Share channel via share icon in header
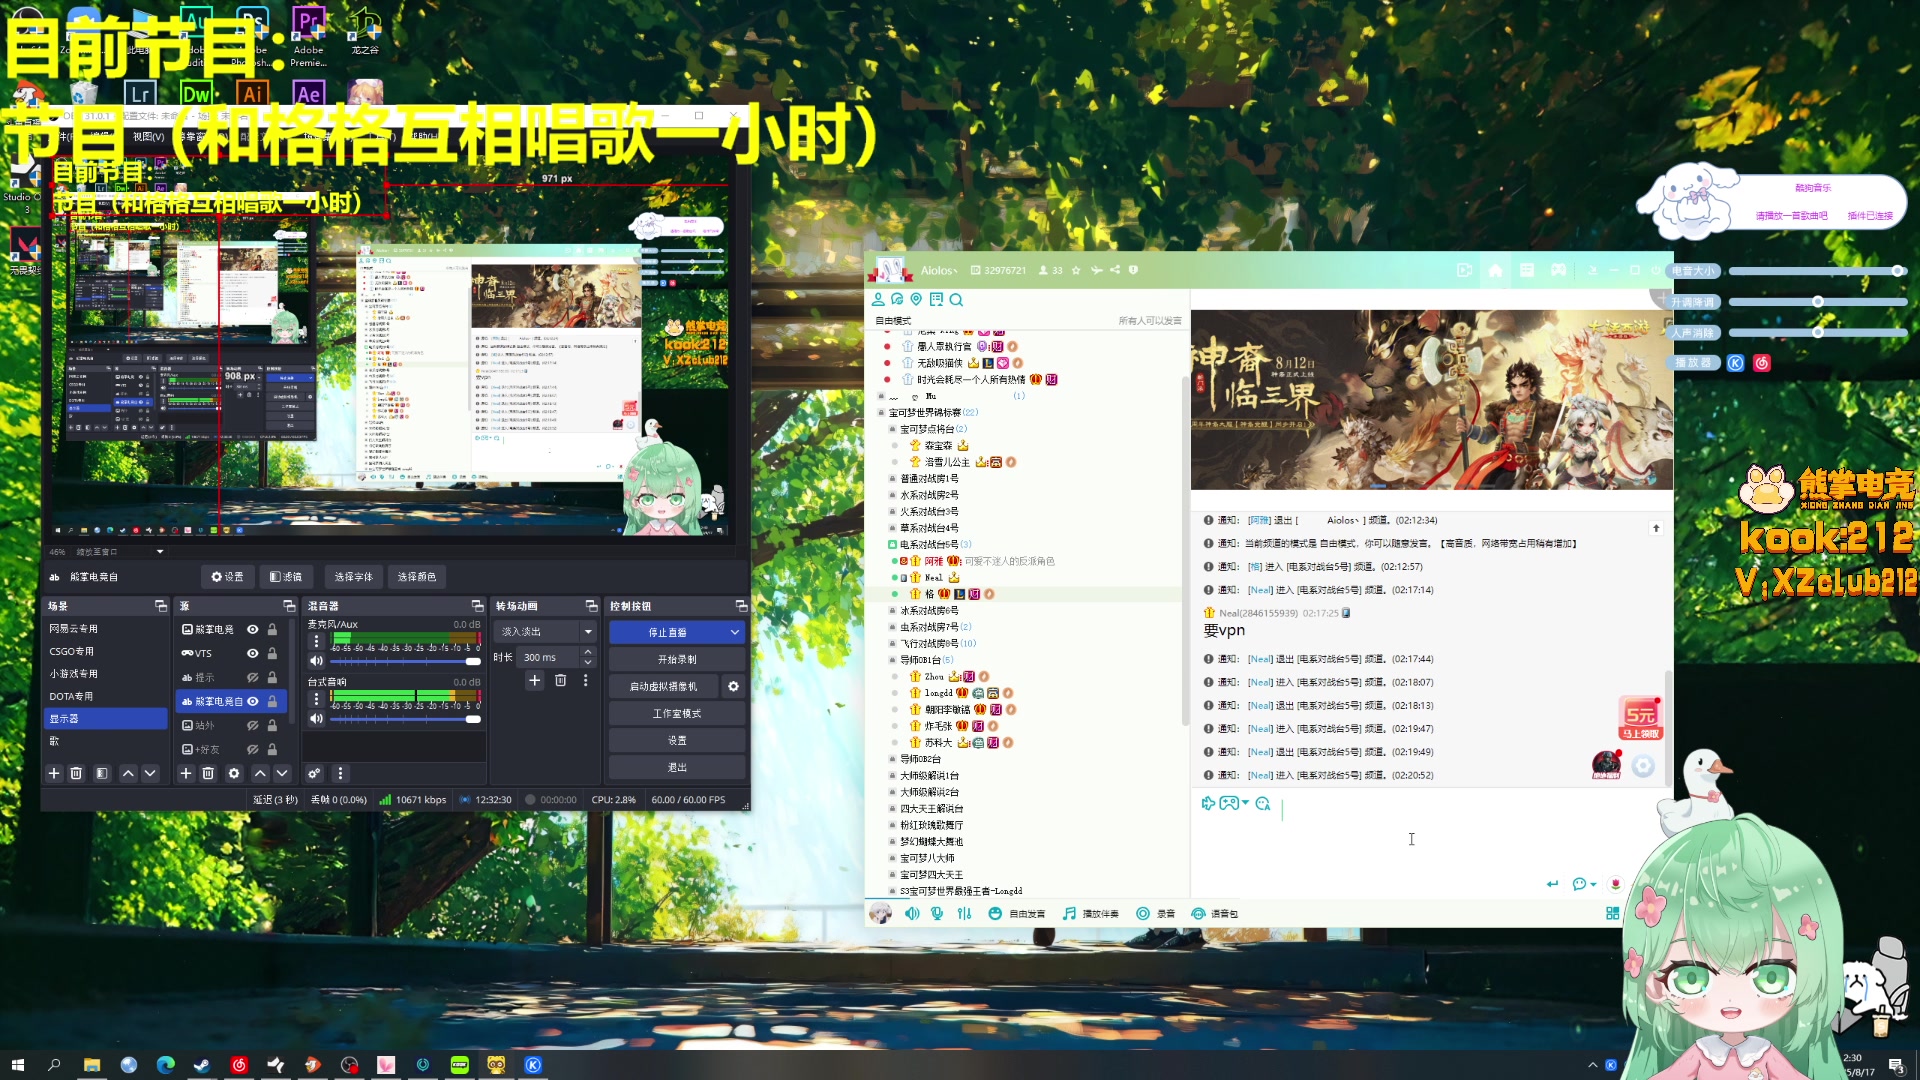The width and height of the screenshot is (1920, 1080). (x=1115, y=270)
